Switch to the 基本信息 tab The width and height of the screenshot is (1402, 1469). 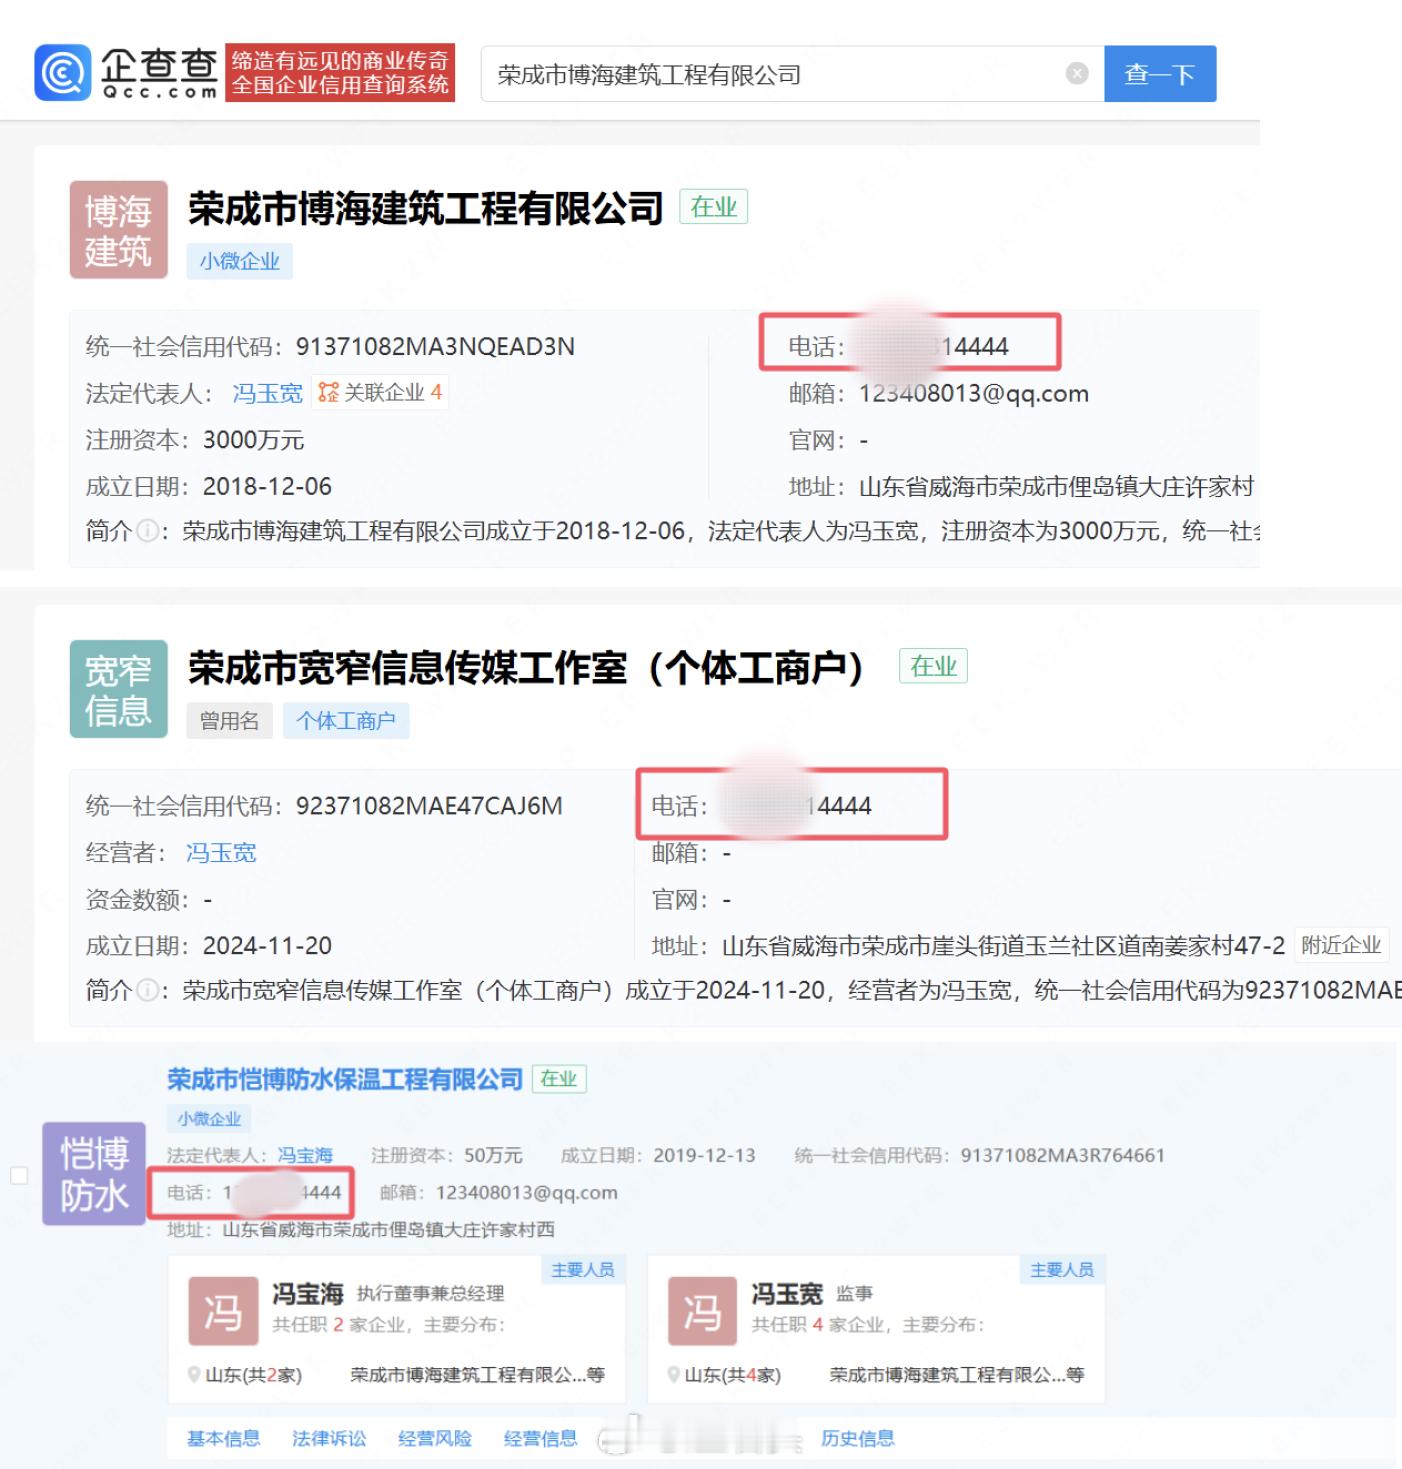tap(223, 1438)
